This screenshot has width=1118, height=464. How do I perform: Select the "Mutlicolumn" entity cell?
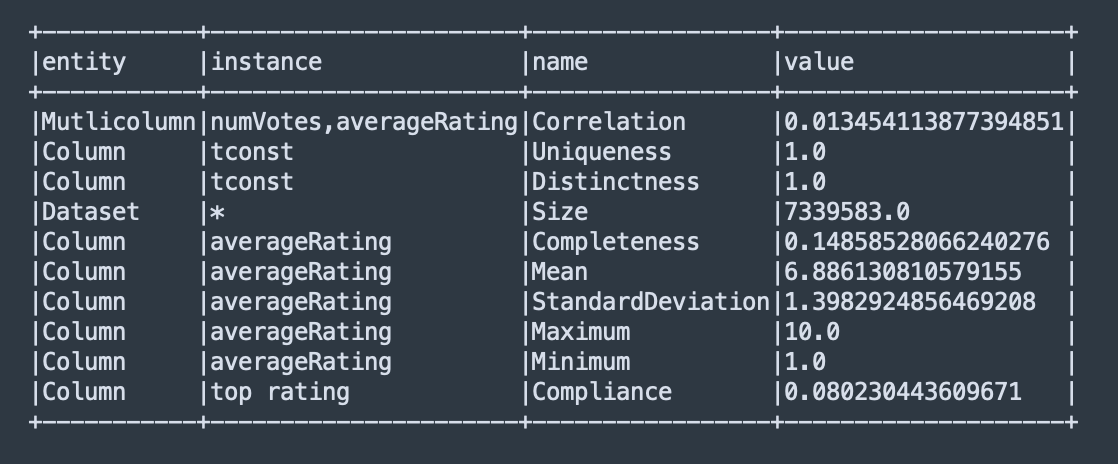(x=119, y=122)
